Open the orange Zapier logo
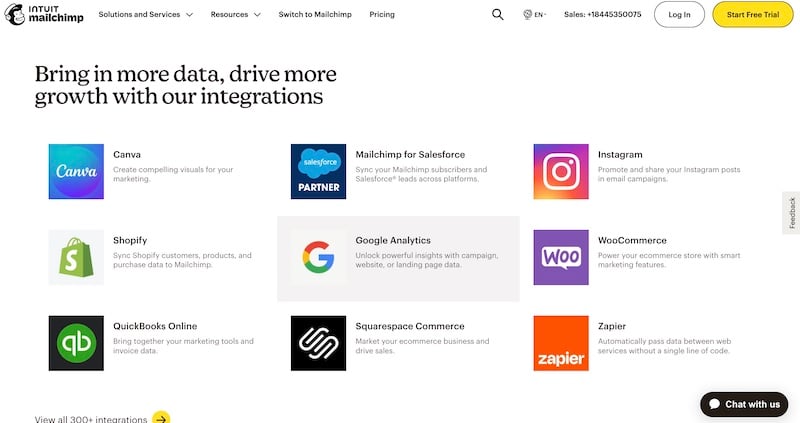Viewport: 800px width, 423px height. click(561, 343)
